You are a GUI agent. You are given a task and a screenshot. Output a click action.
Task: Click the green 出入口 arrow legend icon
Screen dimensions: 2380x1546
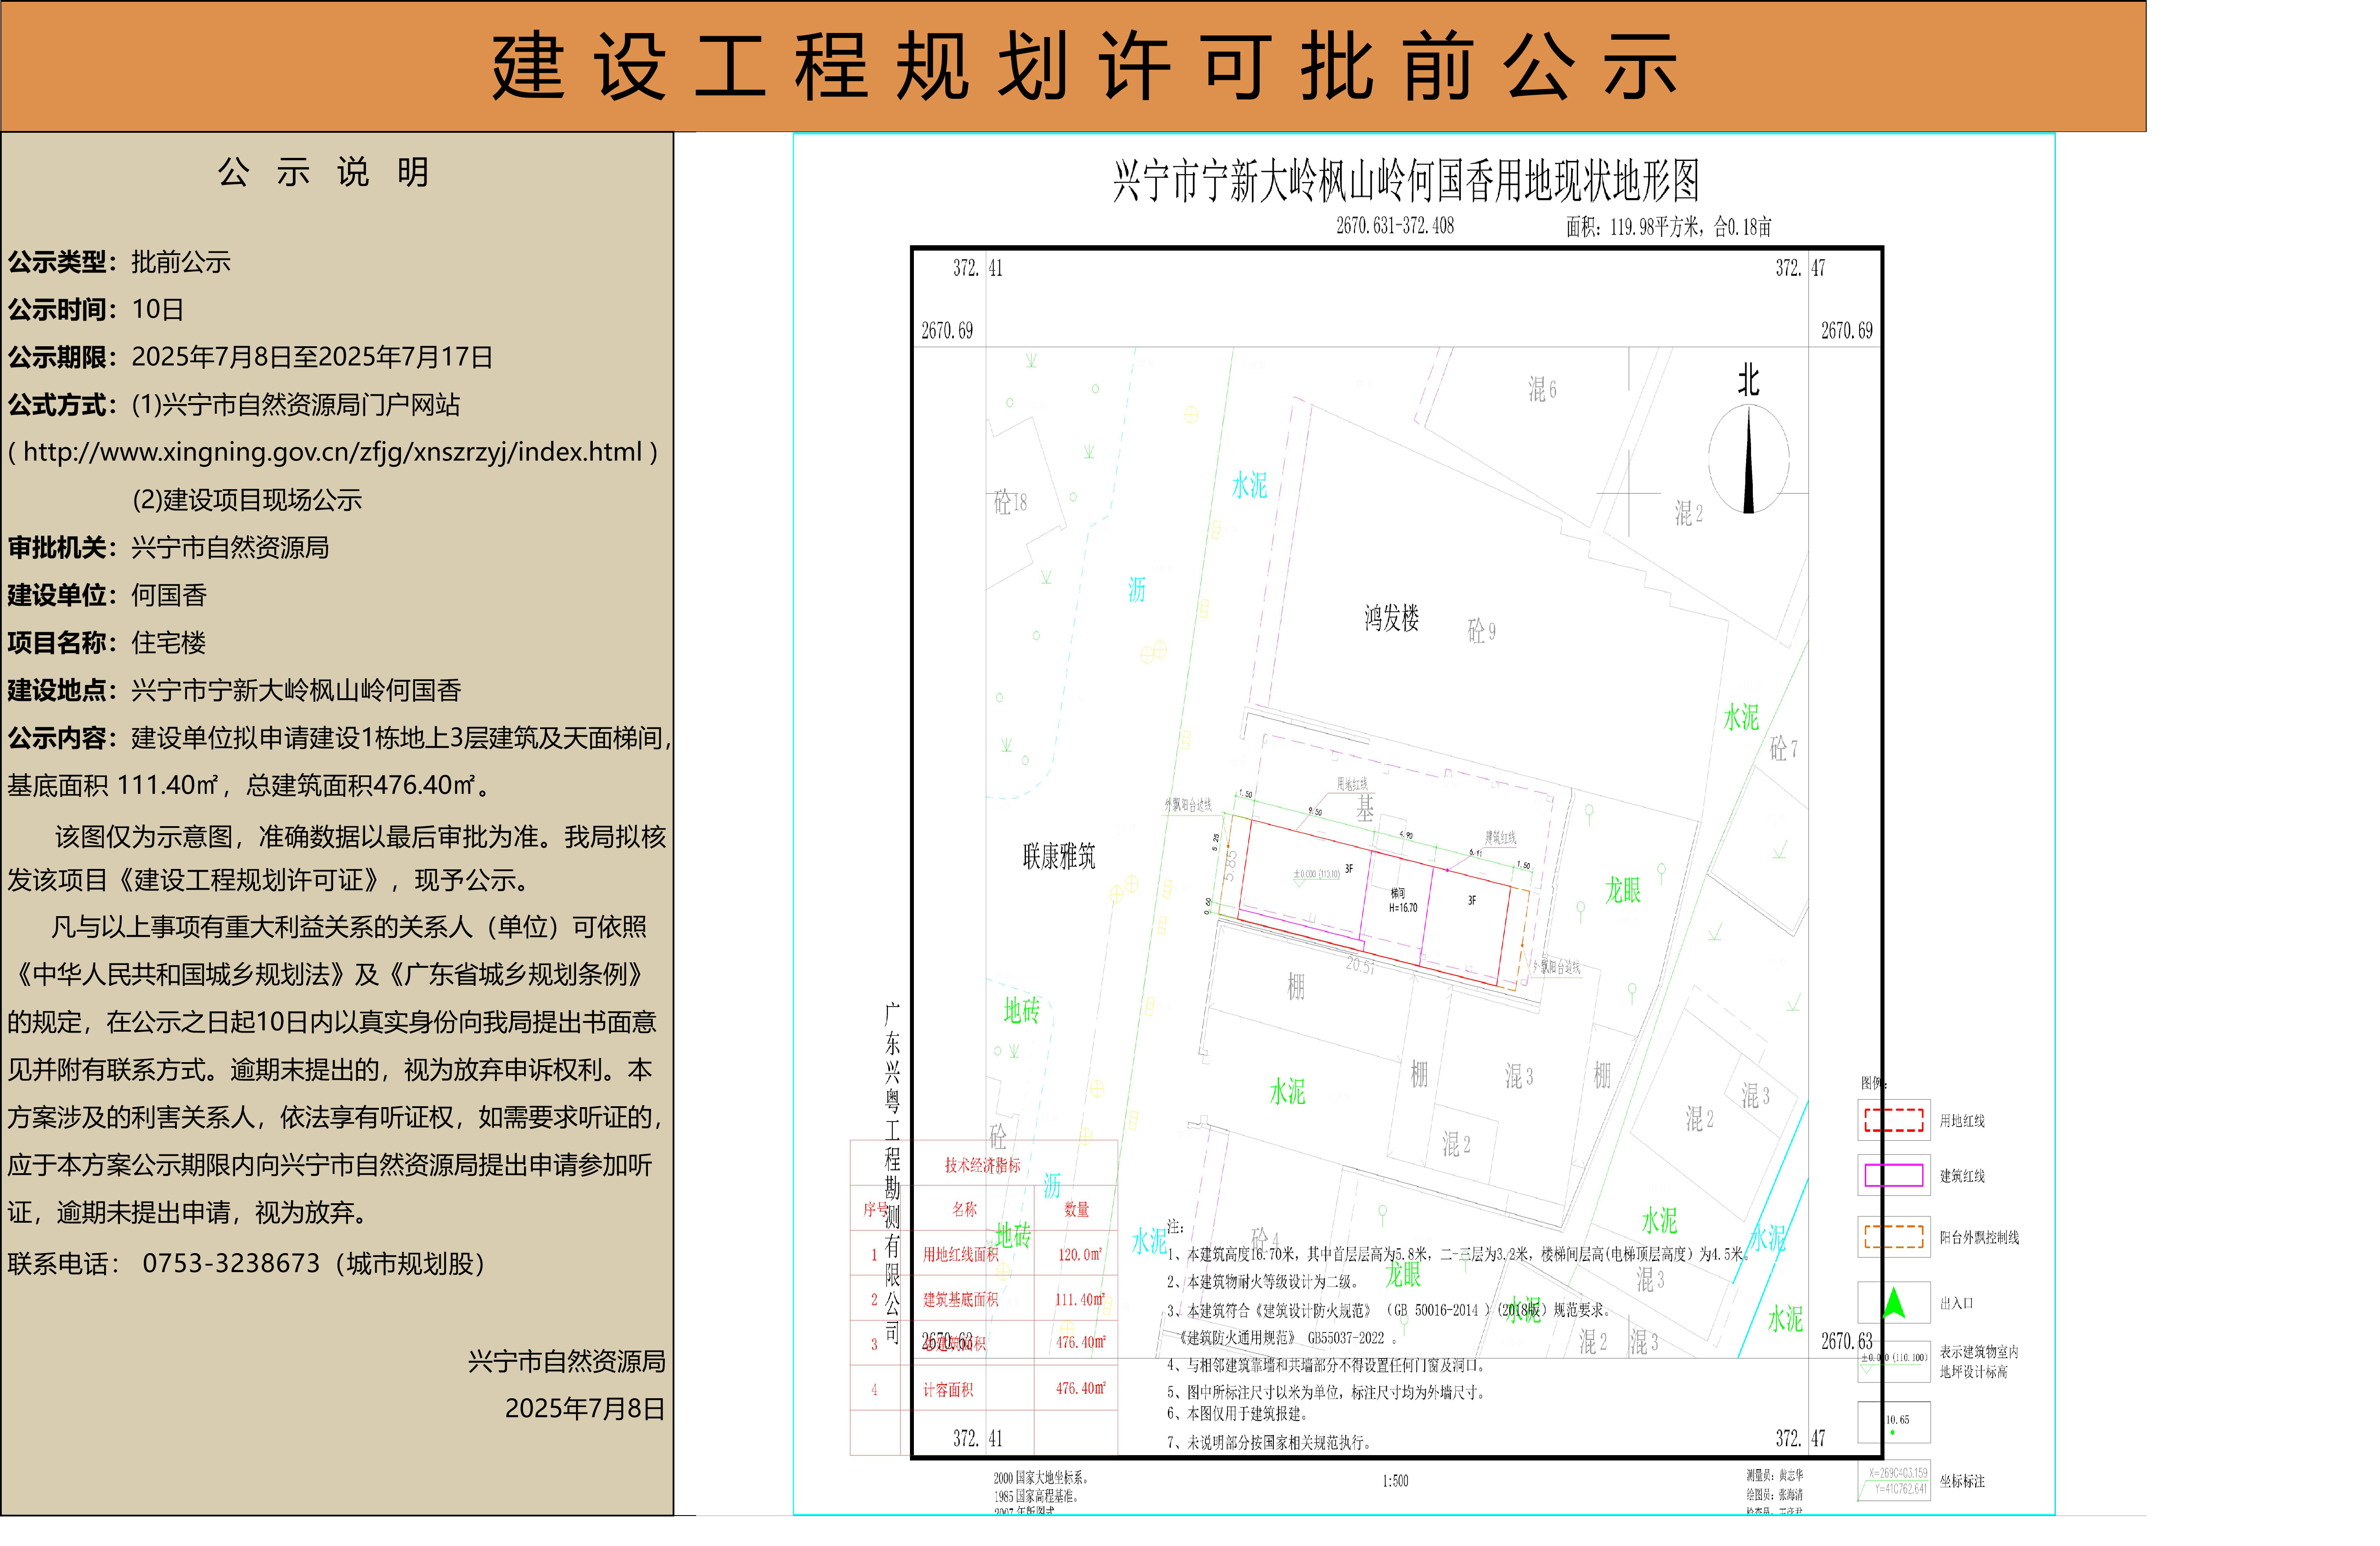point(1893,1302)
